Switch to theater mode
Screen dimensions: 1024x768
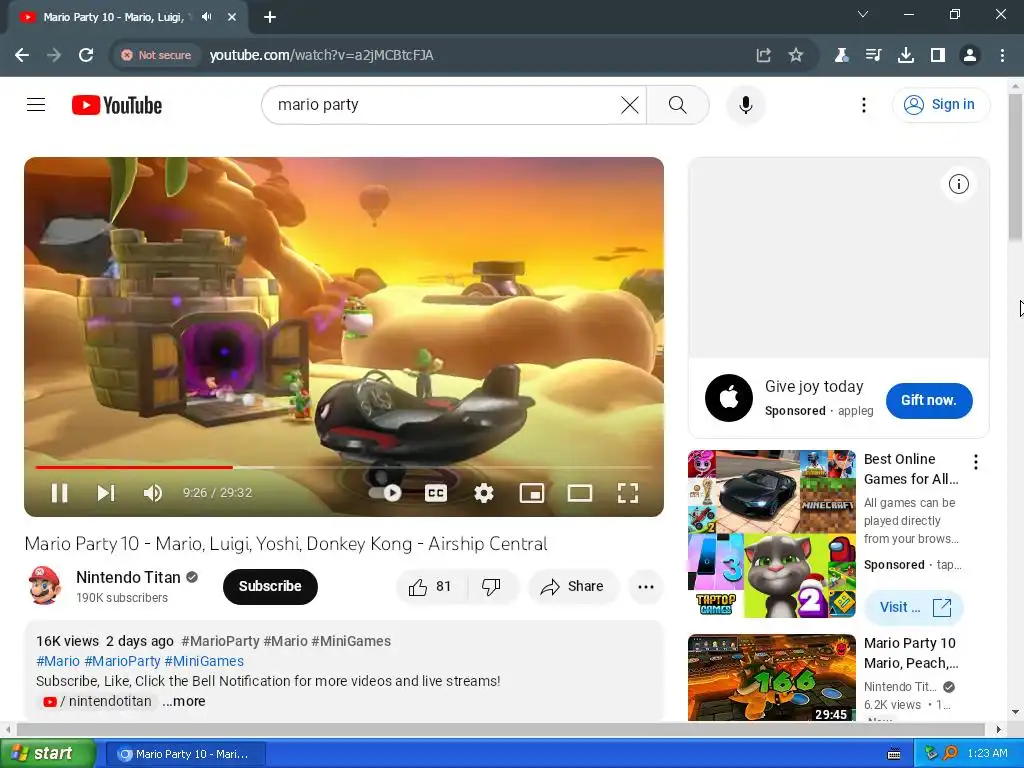(580, 493)
